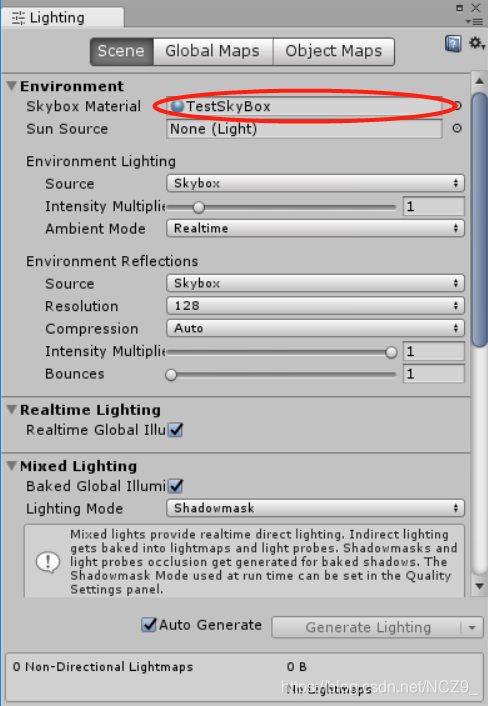Click the reflections Intensity Multiplier value field

coord(433,351)
